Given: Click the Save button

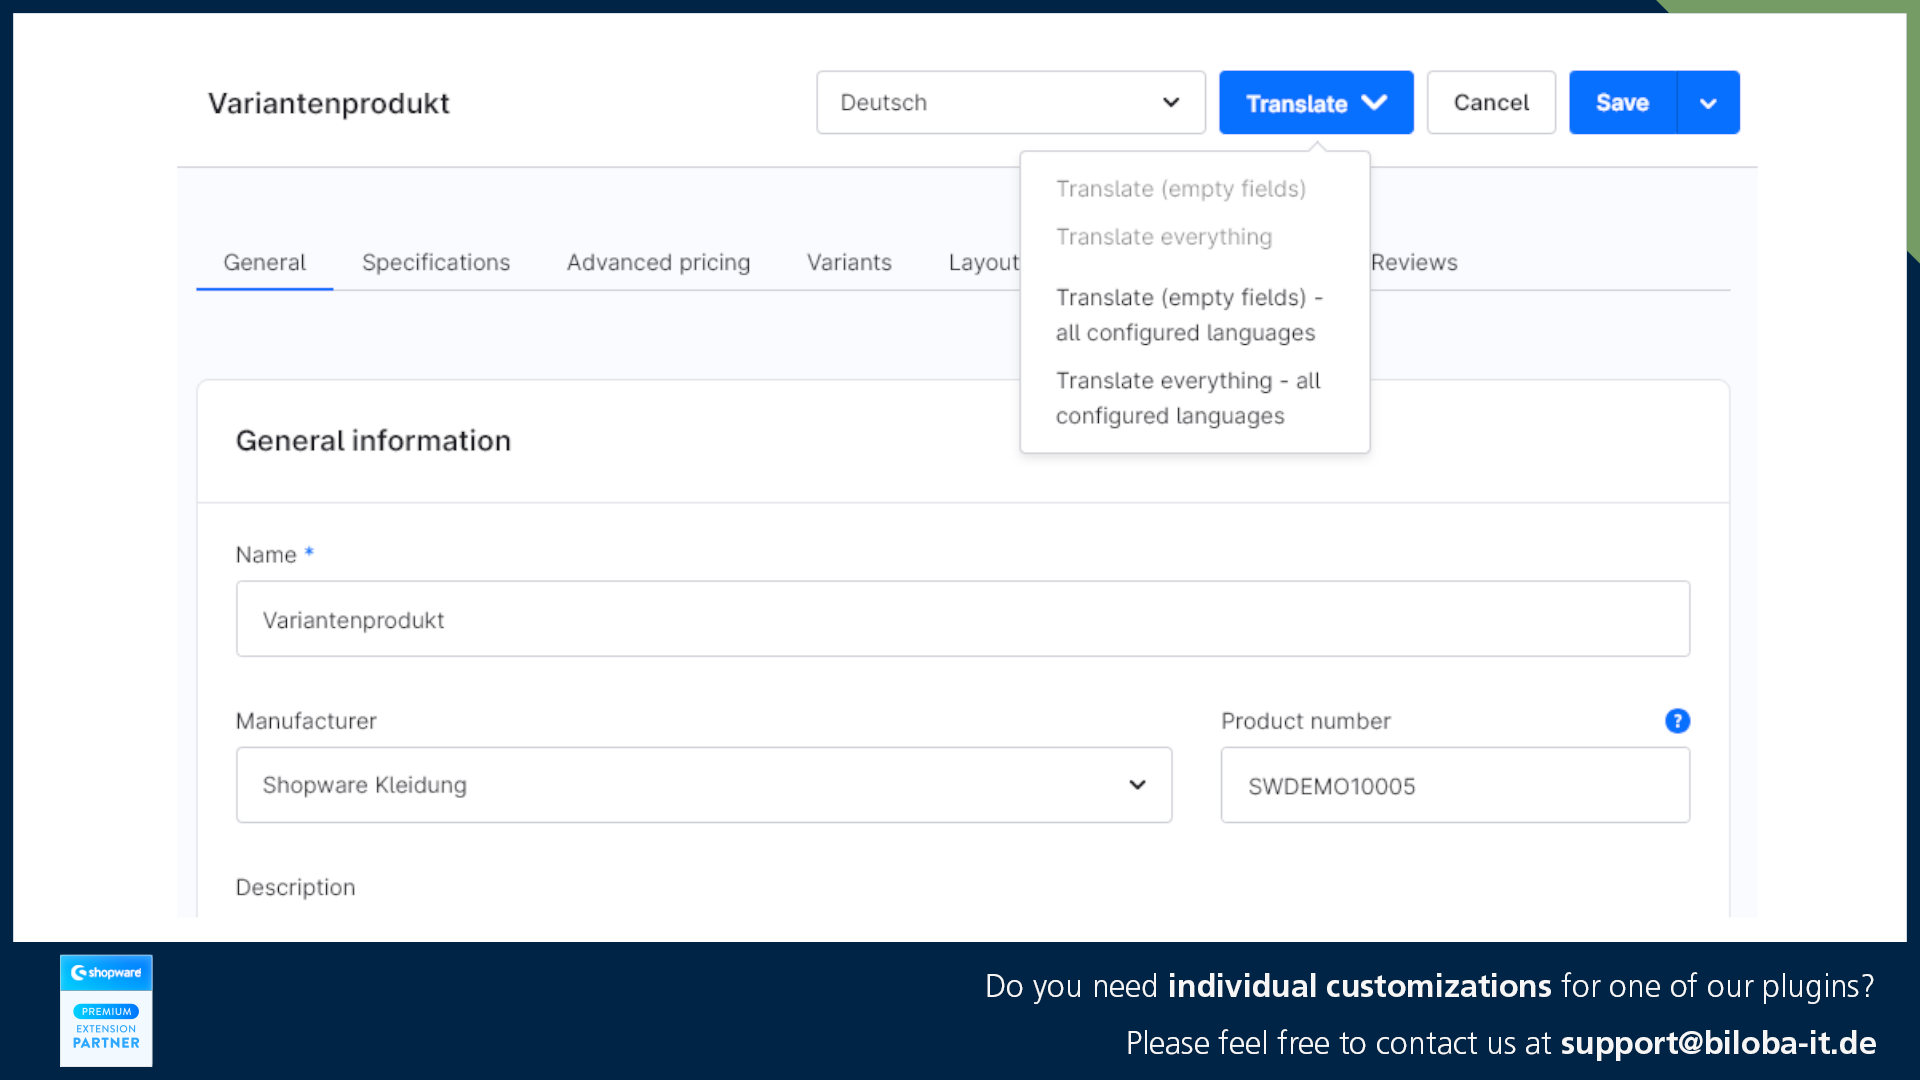Looking at the screenshot, I should pos(1621,103).
